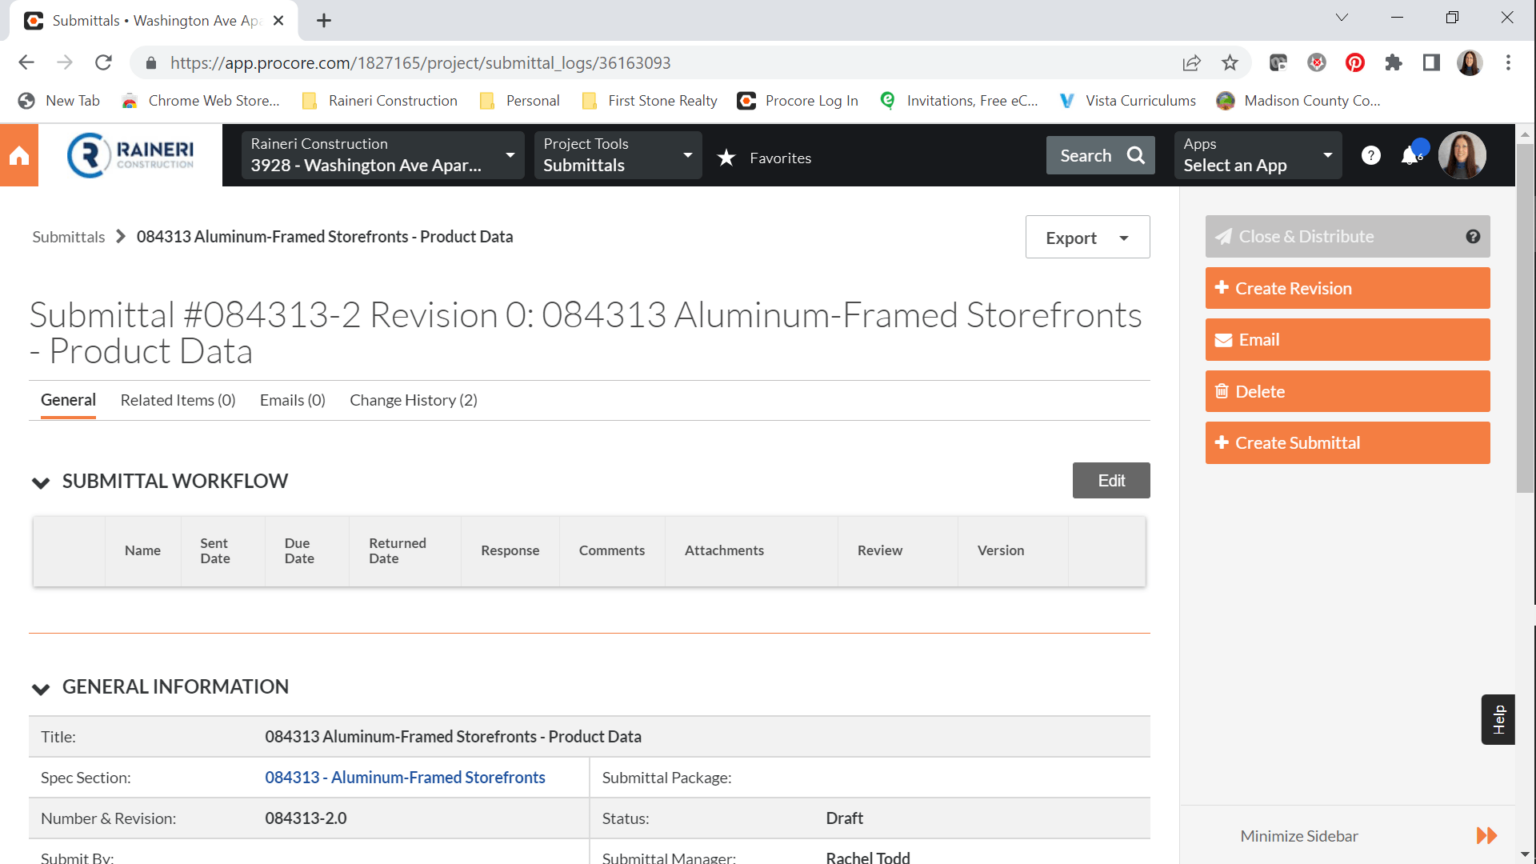Share this page icon in address bar

1191,63
